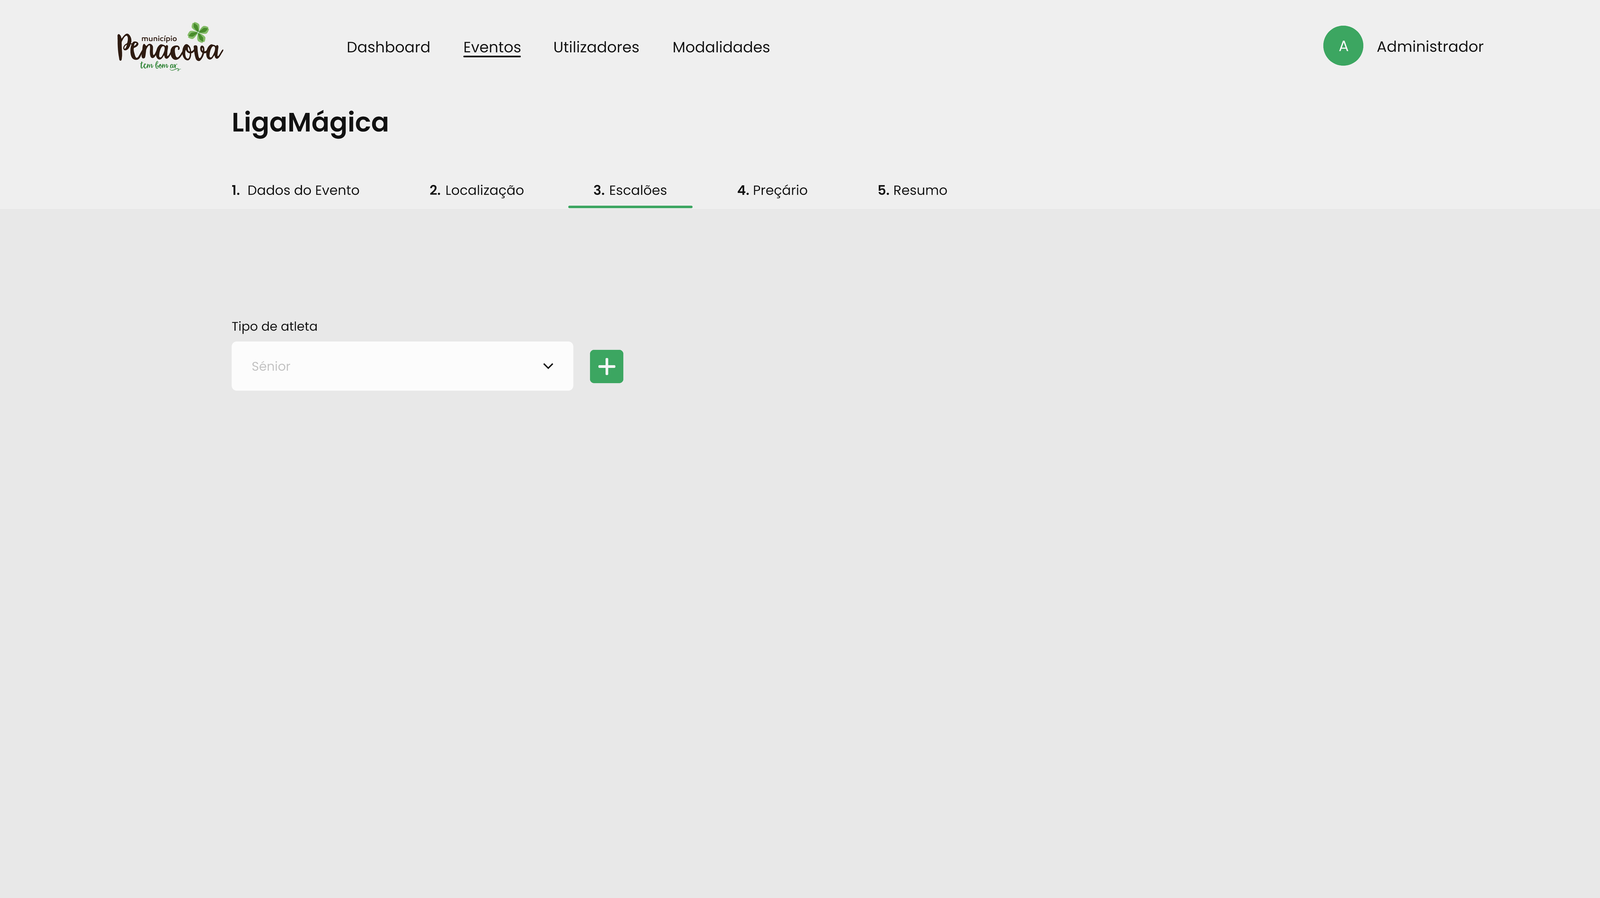Open the Modalidades menu item
The height and width of the screenshot is (898, 1600).
click(721, 47)
